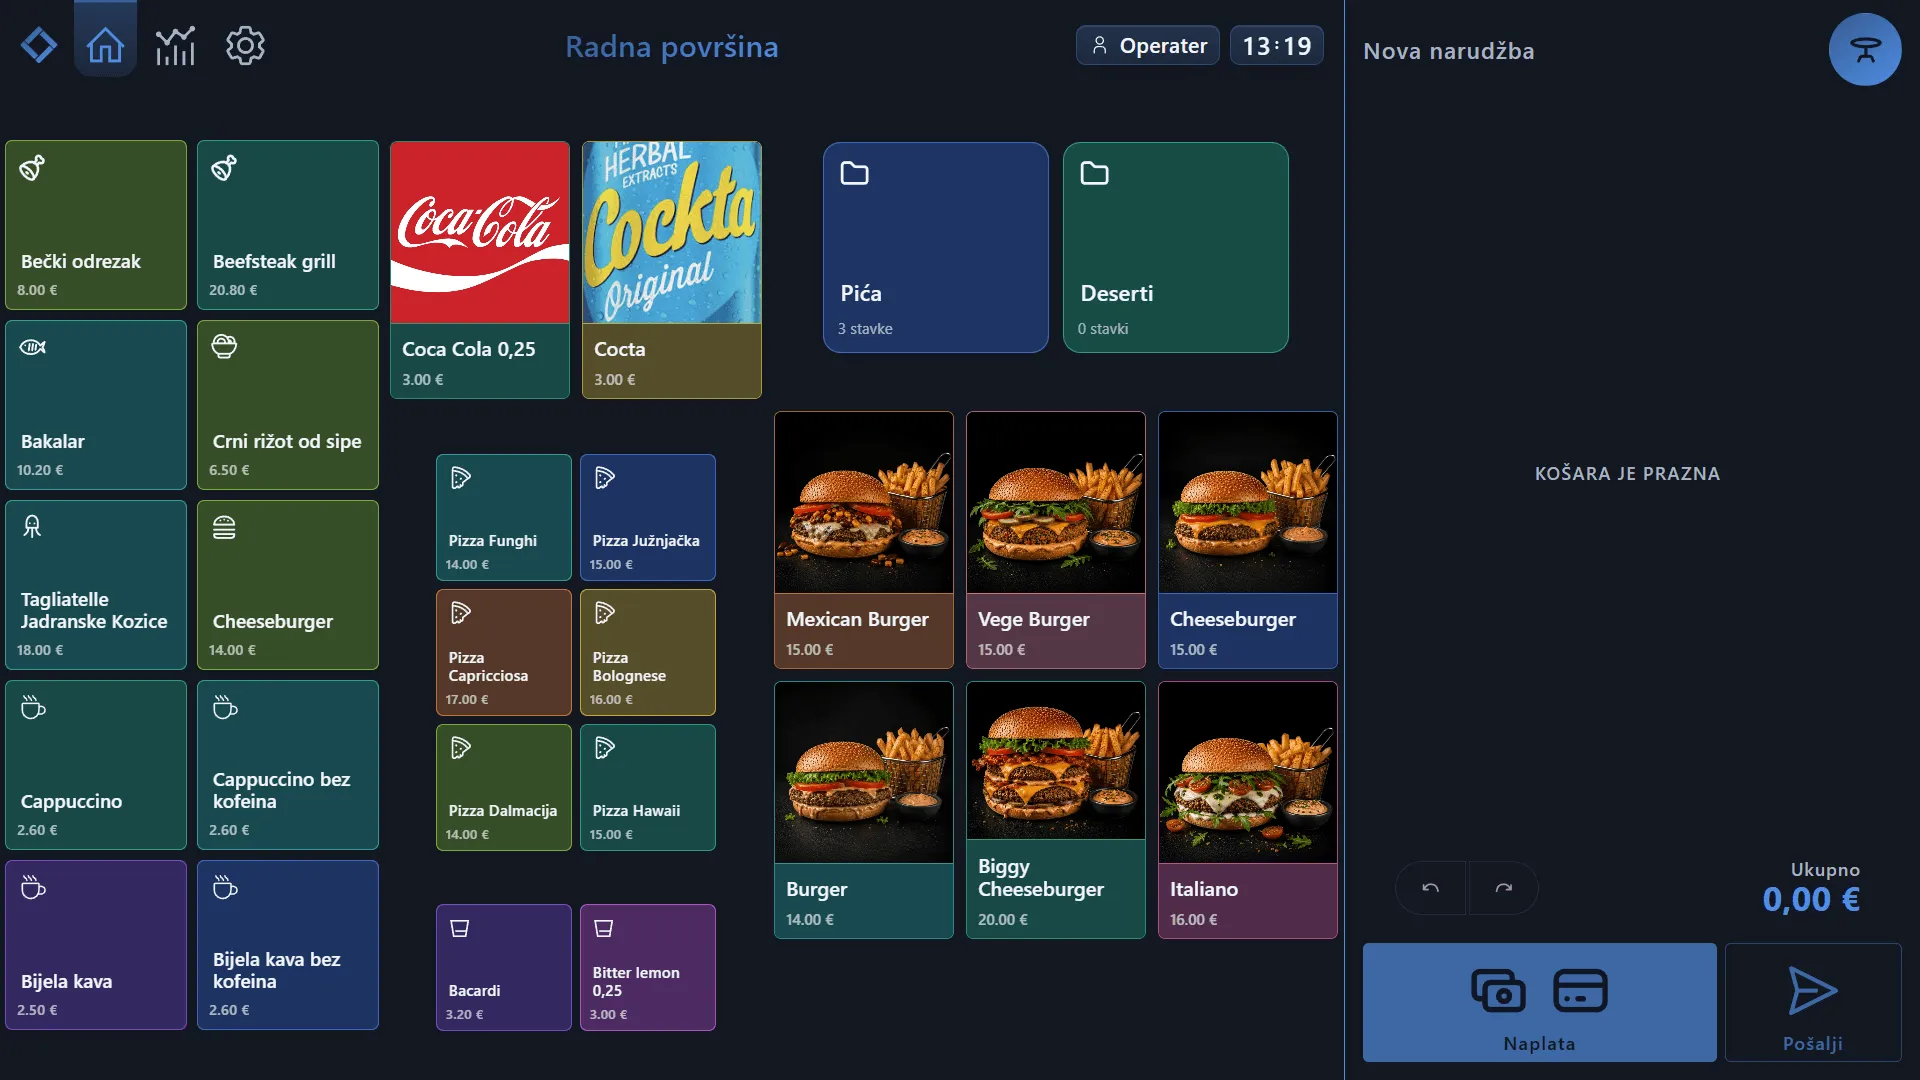Open the settings gear icon
The height and width of the screenshot is (1080, 1920).
245,46
